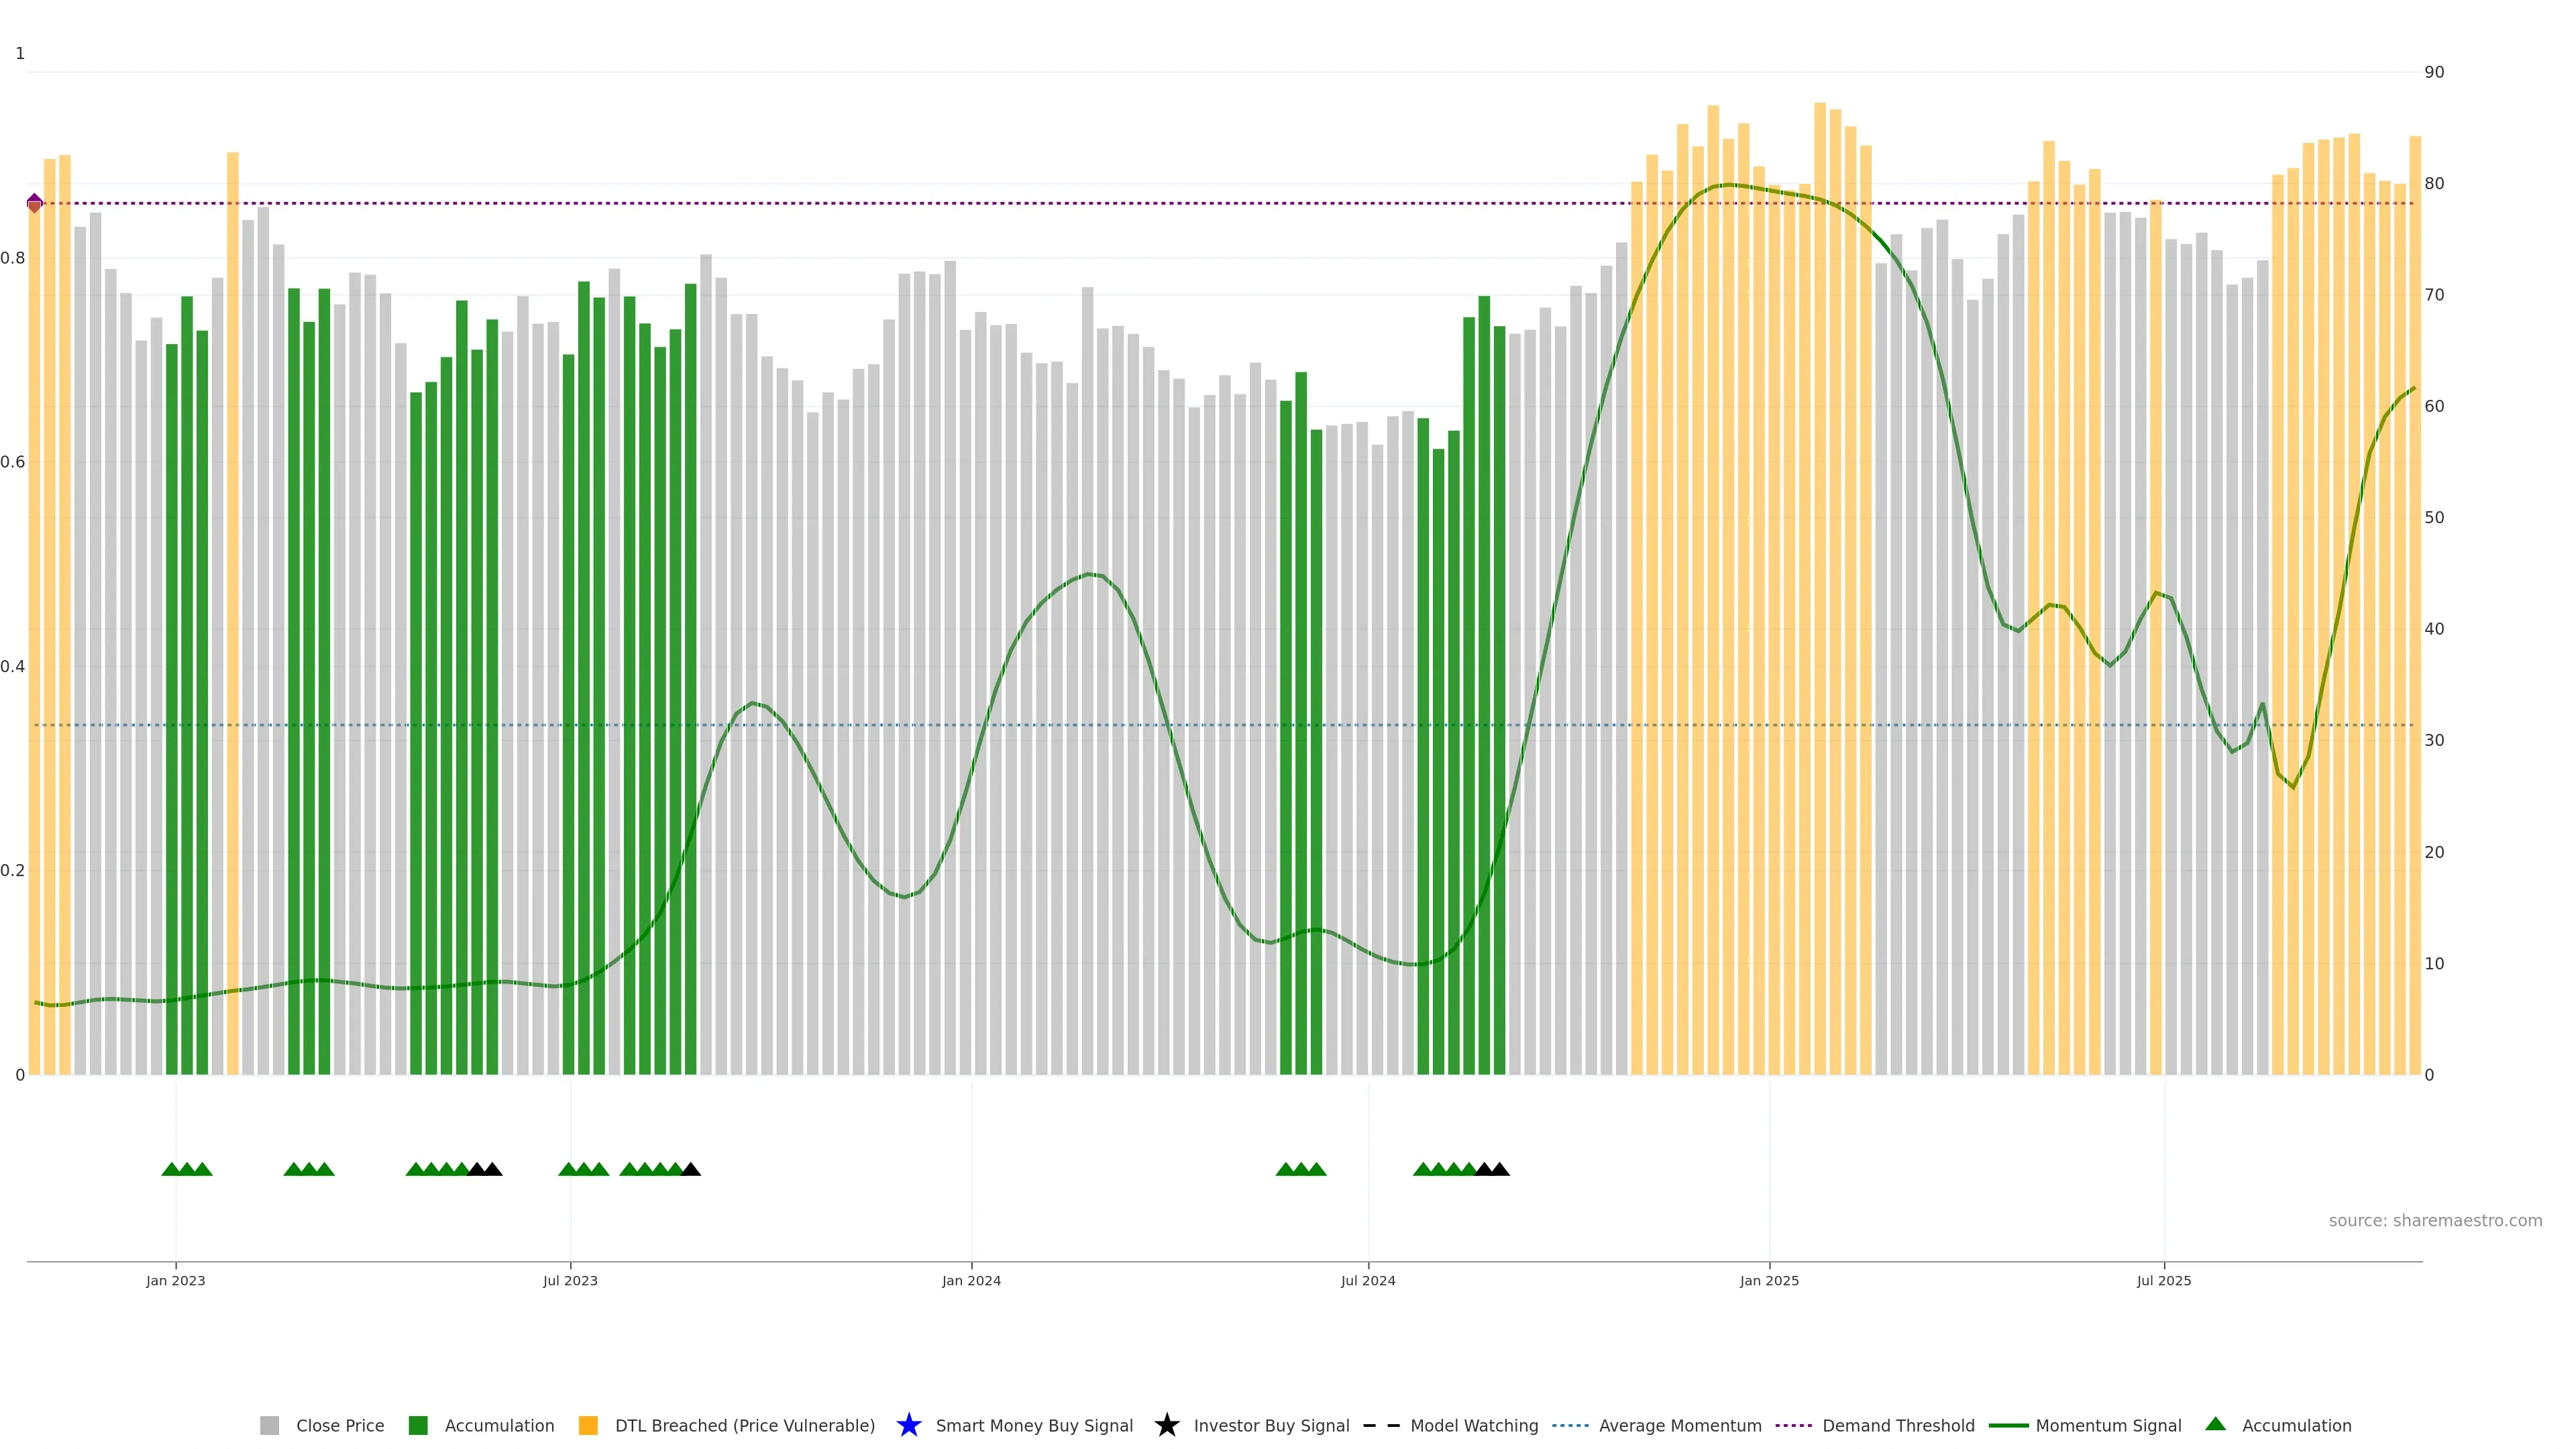Click the Demand Threshold purple dotted icon
Image resolution: width=2576 pixels, height=1449 pixels.
1793,1425
